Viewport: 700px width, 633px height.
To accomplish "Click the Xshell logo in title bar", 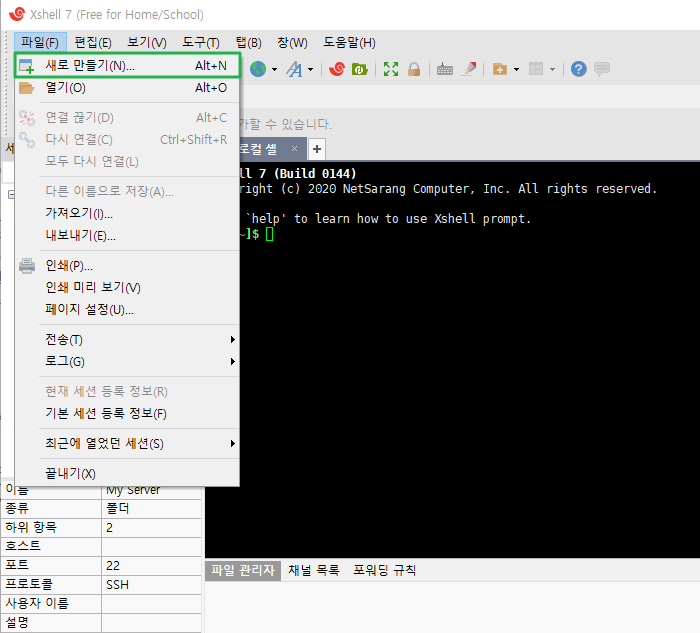I will click(17, 14).
